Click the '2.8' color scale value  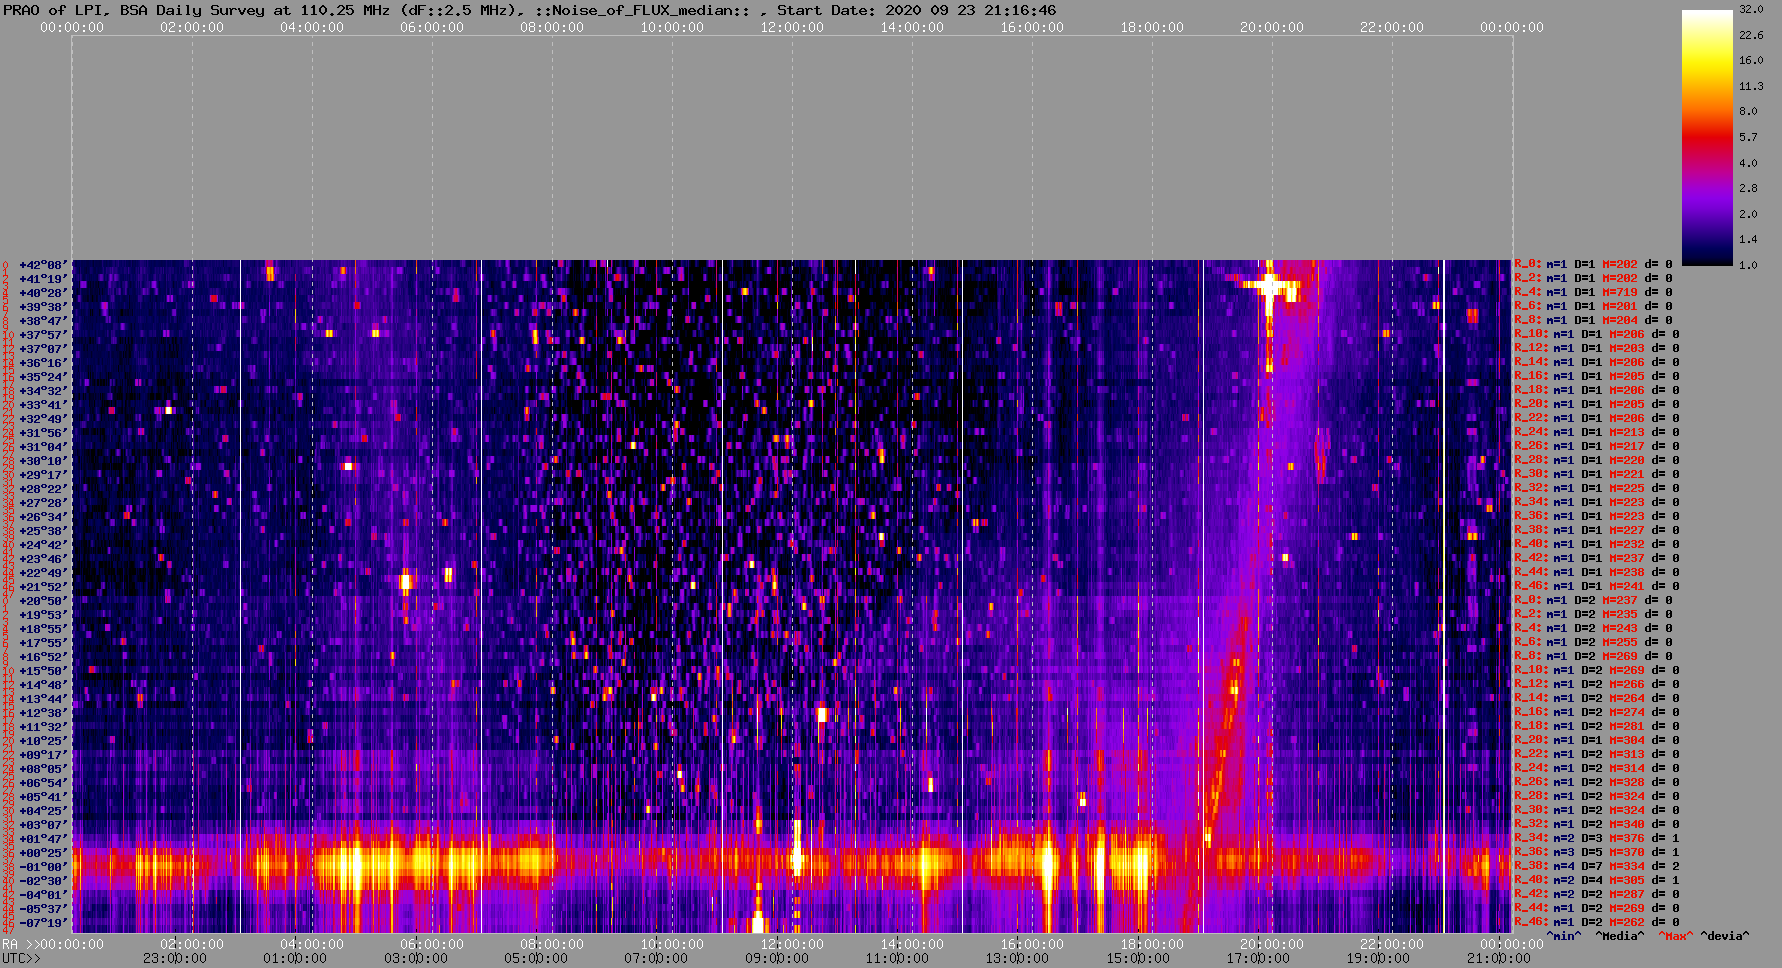(x=1748, y=188)
